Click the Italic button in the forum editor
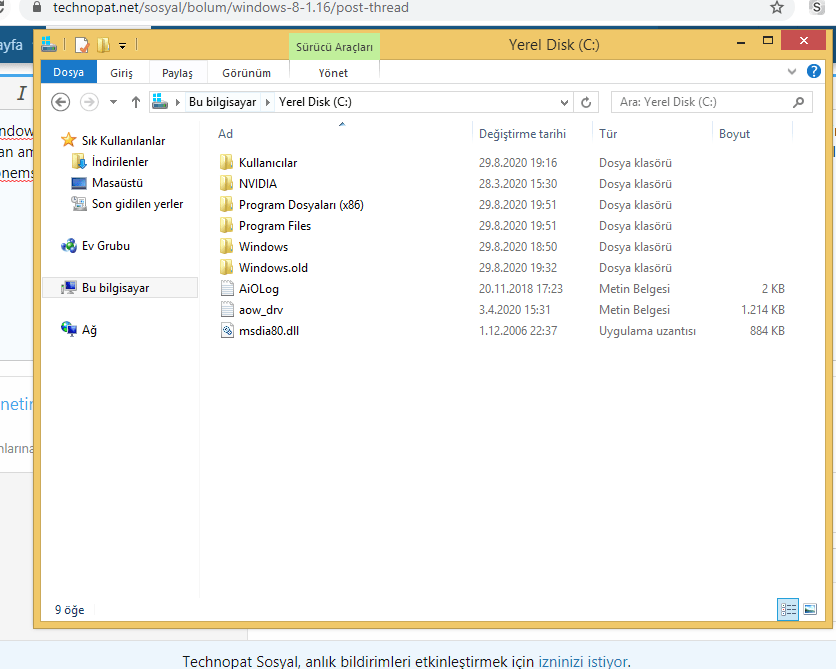 22,93
